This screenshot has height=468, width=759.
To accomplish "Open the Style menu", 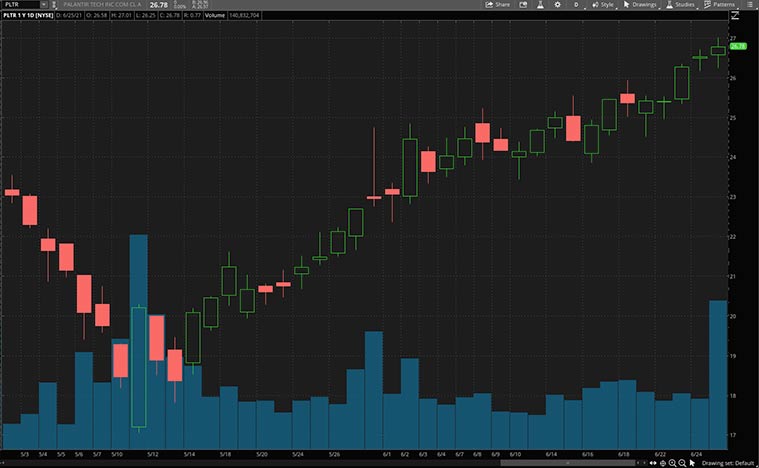I will pos(603,4).
